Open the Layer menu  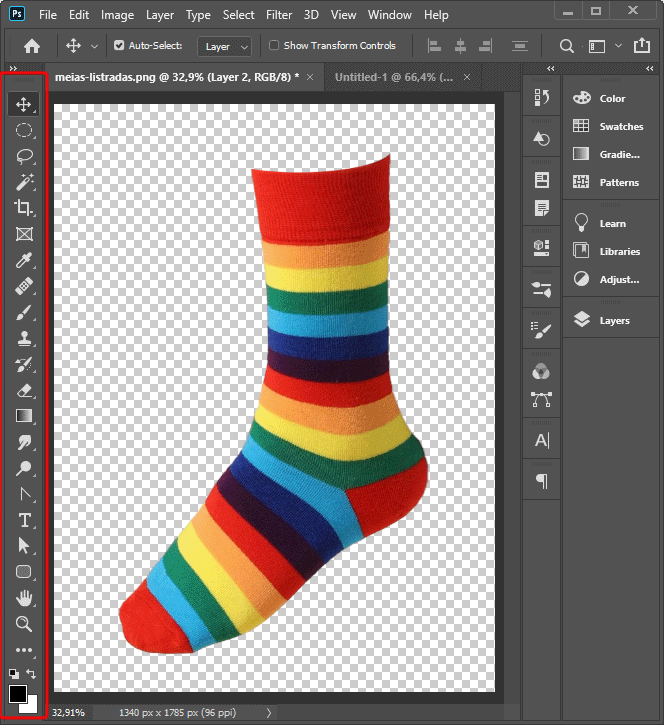click(x=160, y=15)
